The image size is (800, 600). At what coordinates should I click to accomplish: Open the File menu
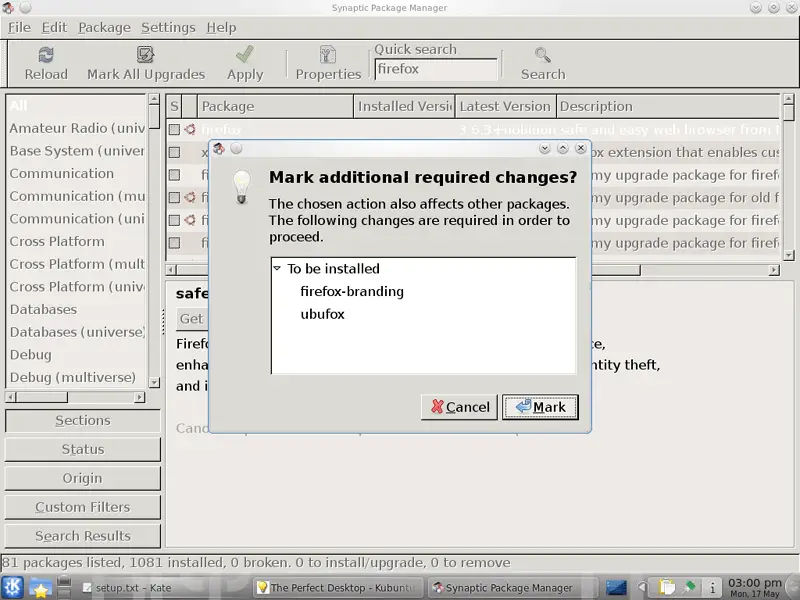coord(19,28)
